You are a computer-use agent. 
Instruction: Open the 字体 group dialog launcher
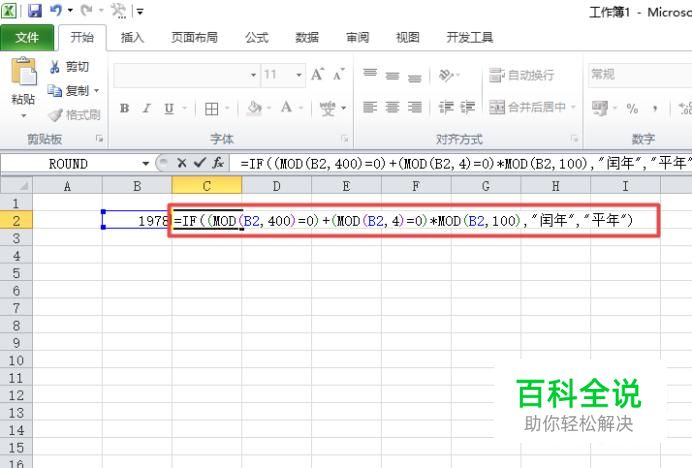point(344,139)
